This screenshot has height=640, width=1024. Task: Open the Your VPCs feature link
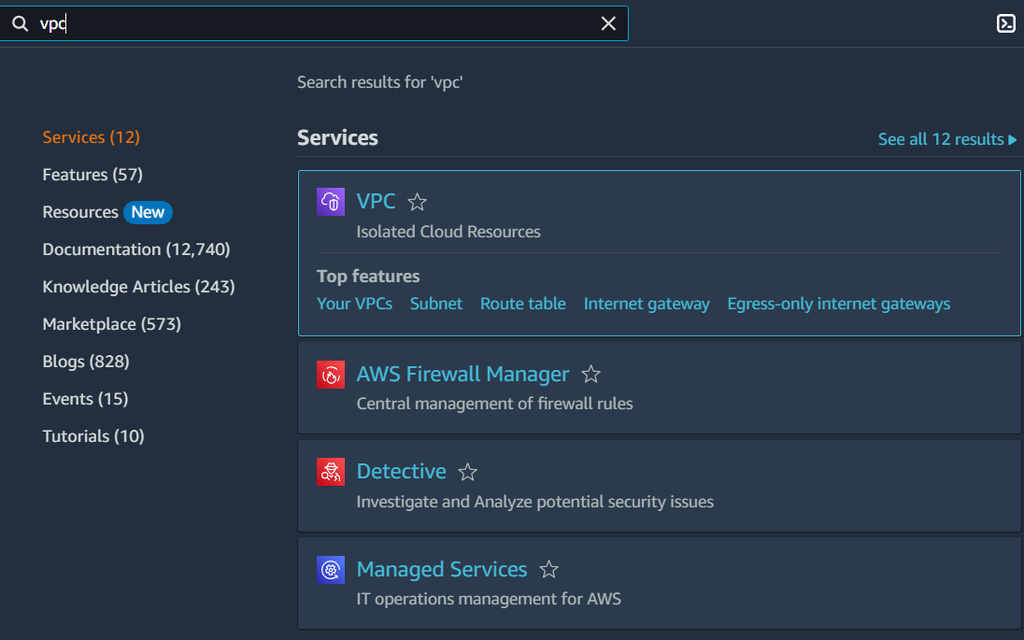[x=354, y=304]
